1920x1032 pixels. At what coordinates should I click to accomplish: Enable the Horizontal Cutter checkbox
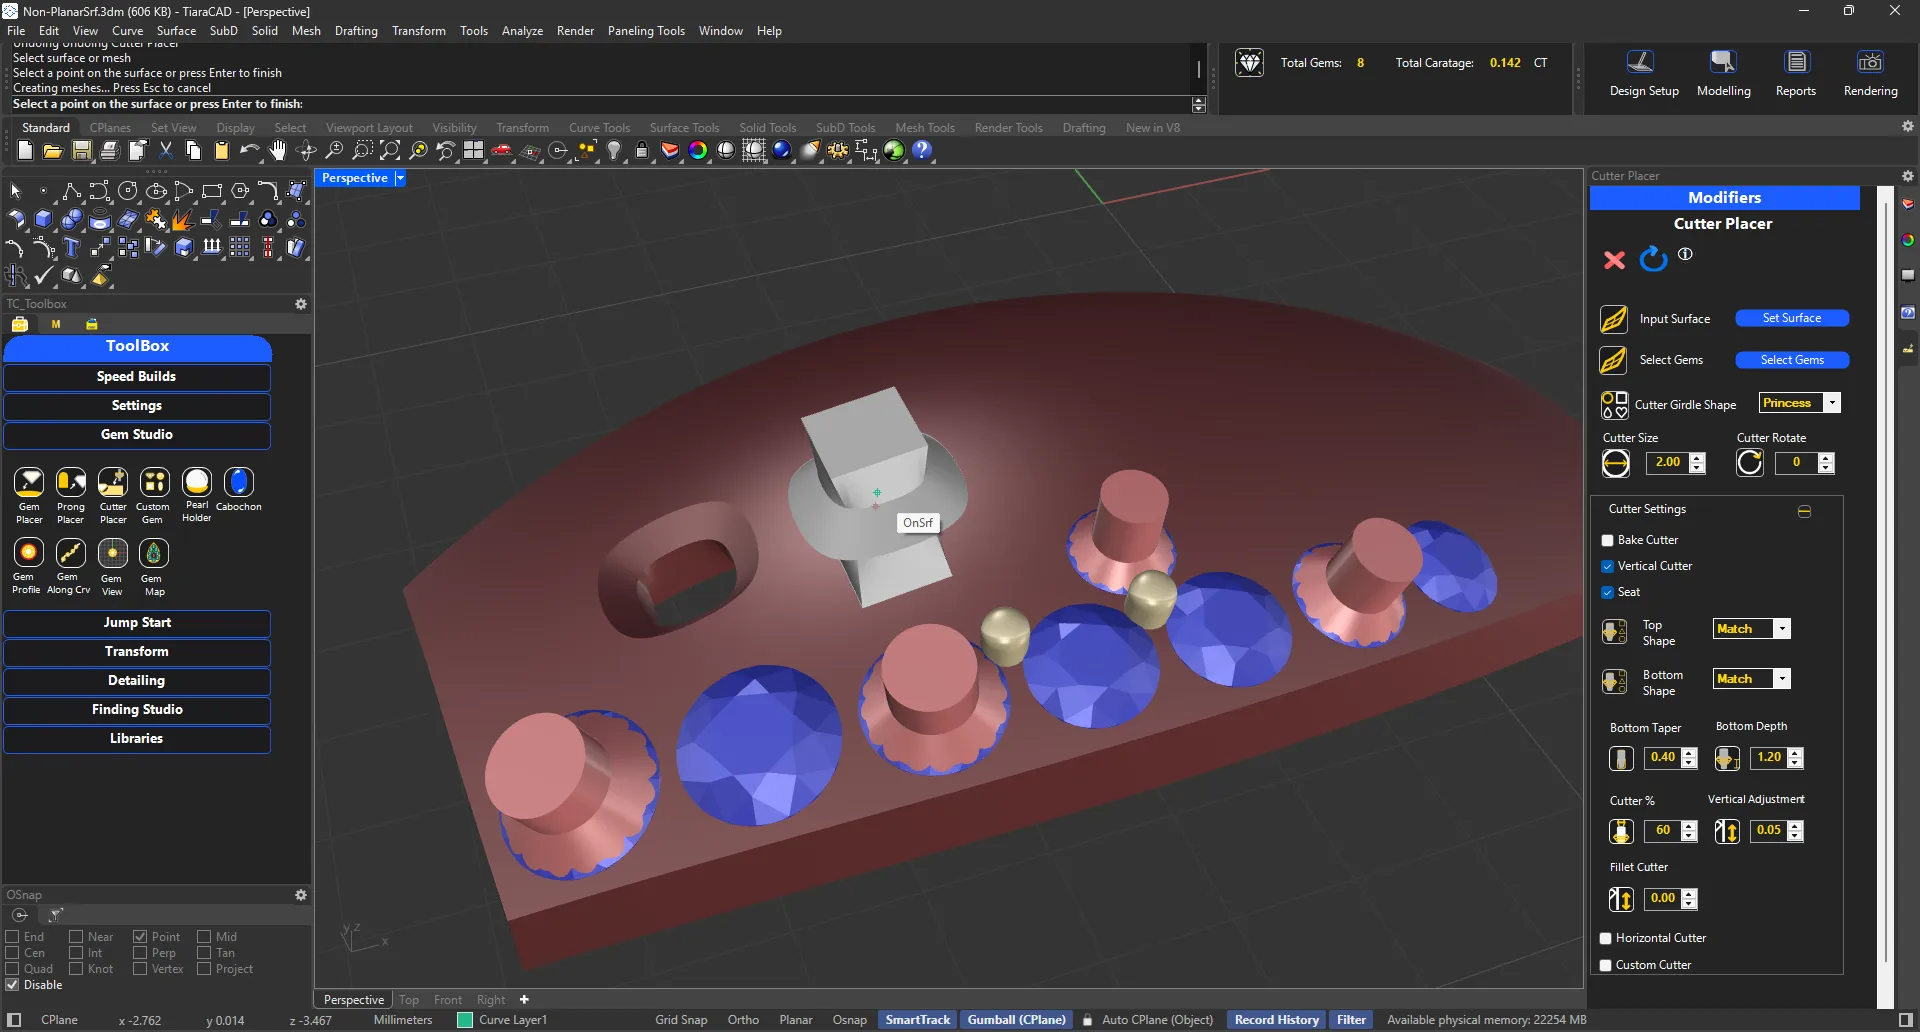click(1606, 938)
